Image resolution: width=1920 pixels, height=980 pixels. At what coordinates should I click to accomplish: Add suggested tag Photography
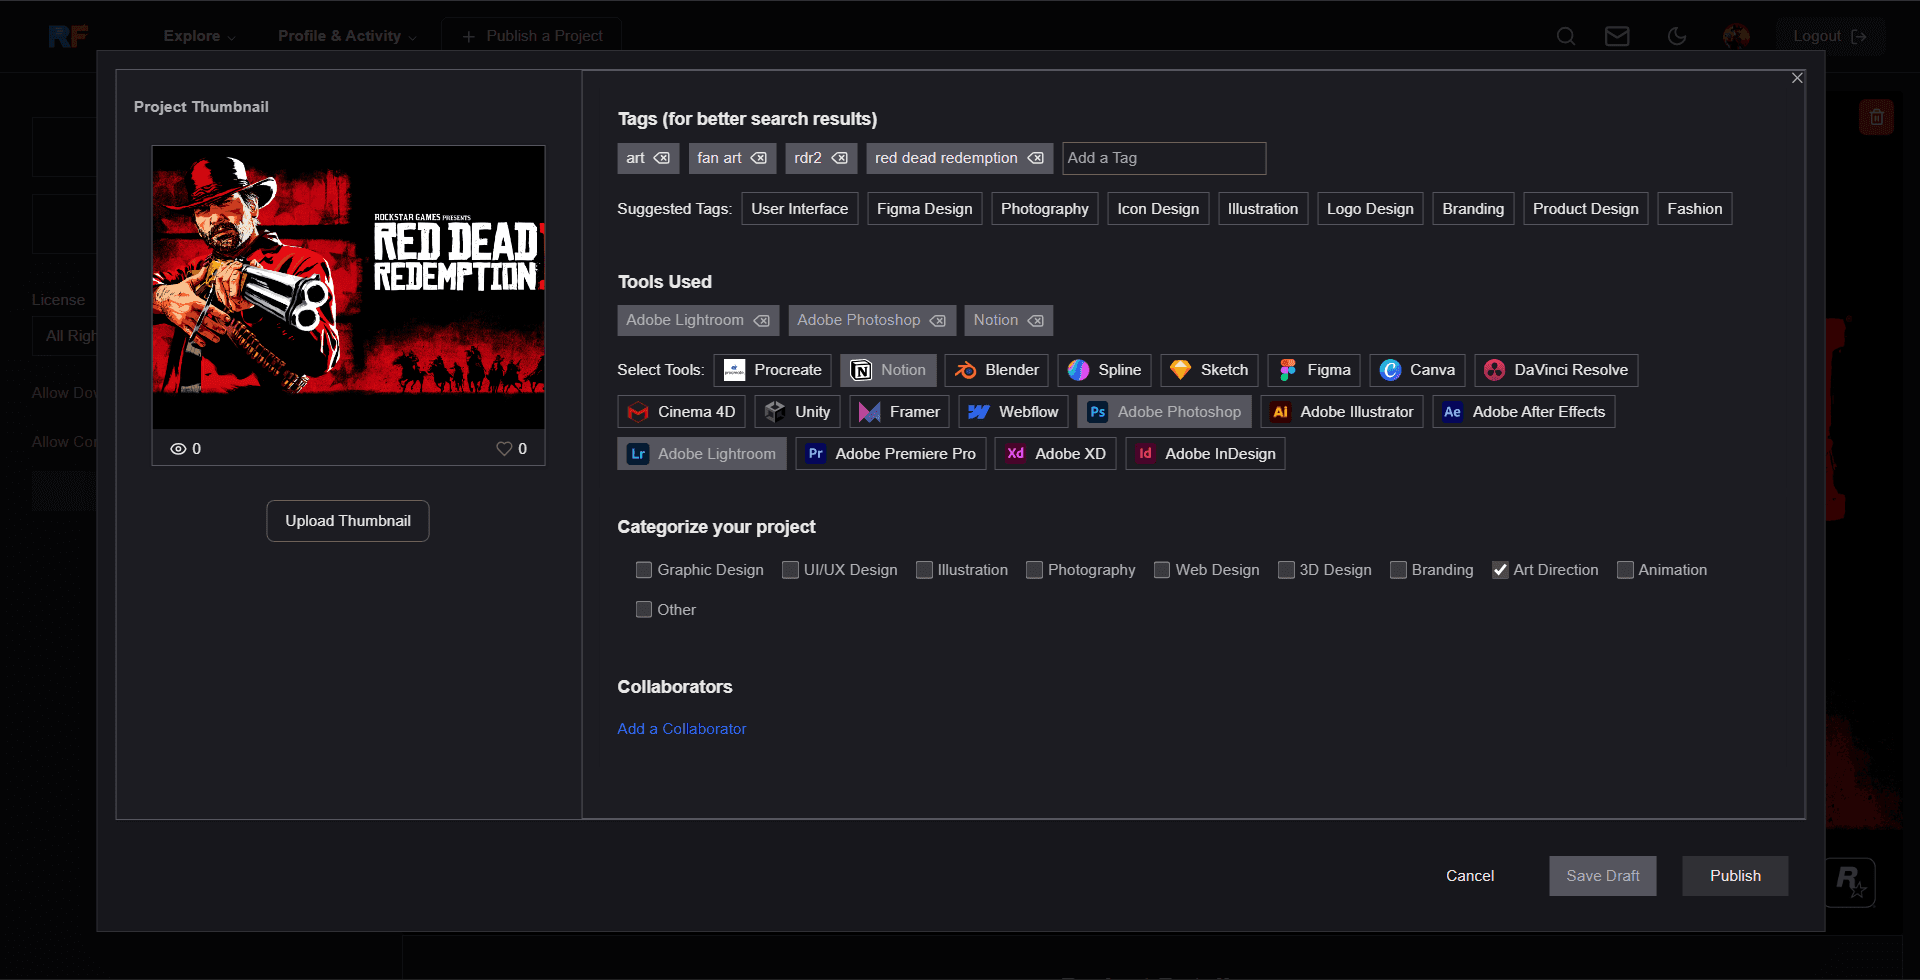tap(1045, 209)
